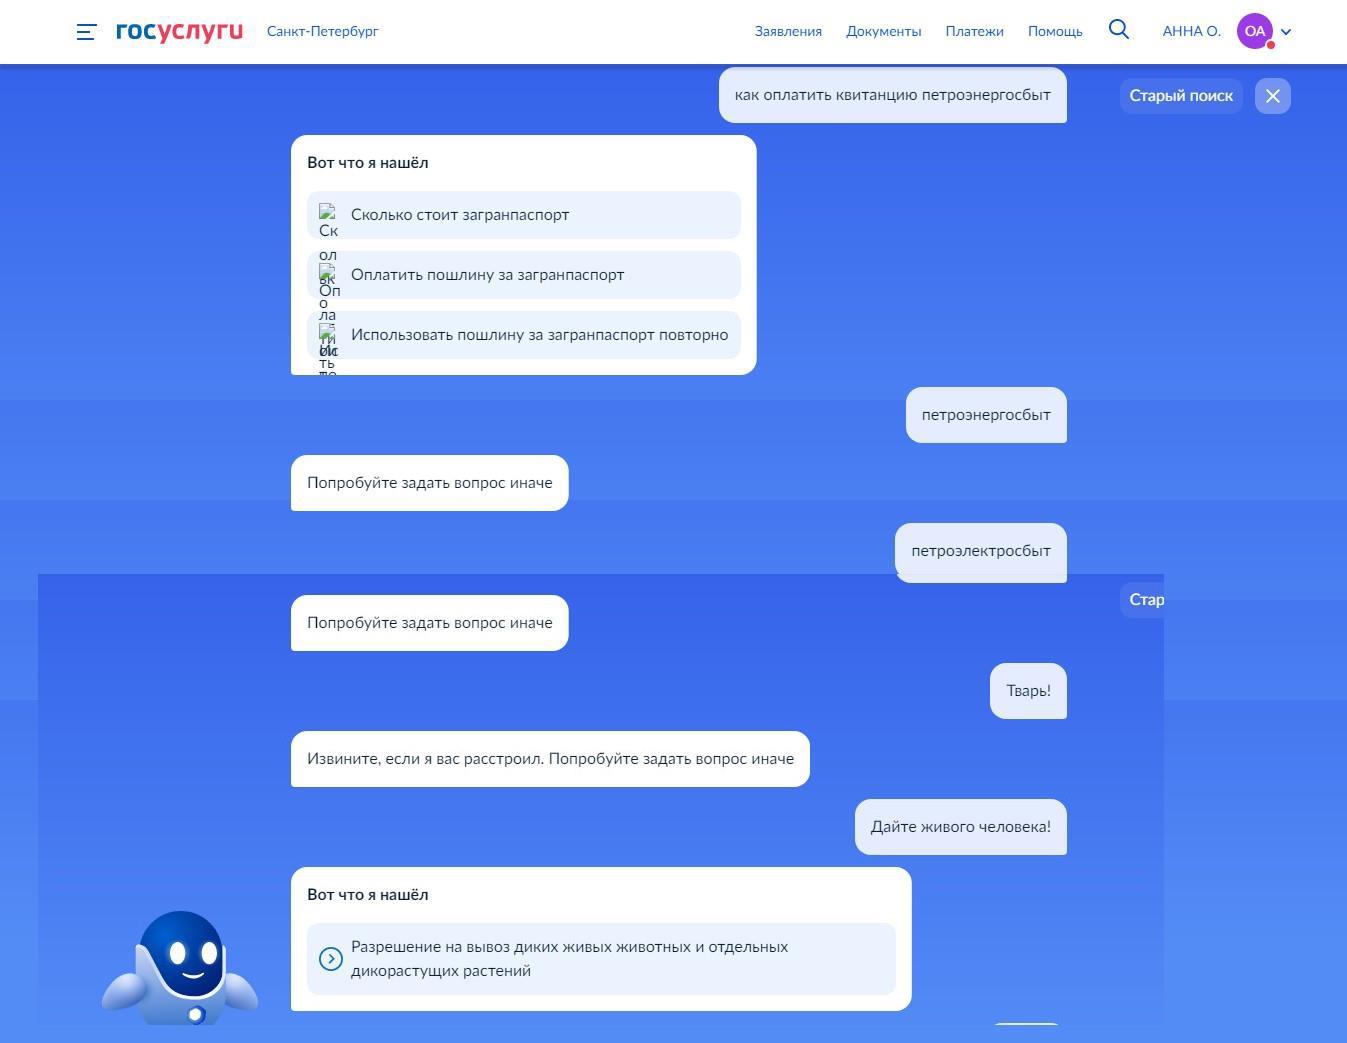The image size is (1347, 1043).
Task: Click arrow icon beside wild animals permit
Action: pyautogui.click(x=330, y=959)
